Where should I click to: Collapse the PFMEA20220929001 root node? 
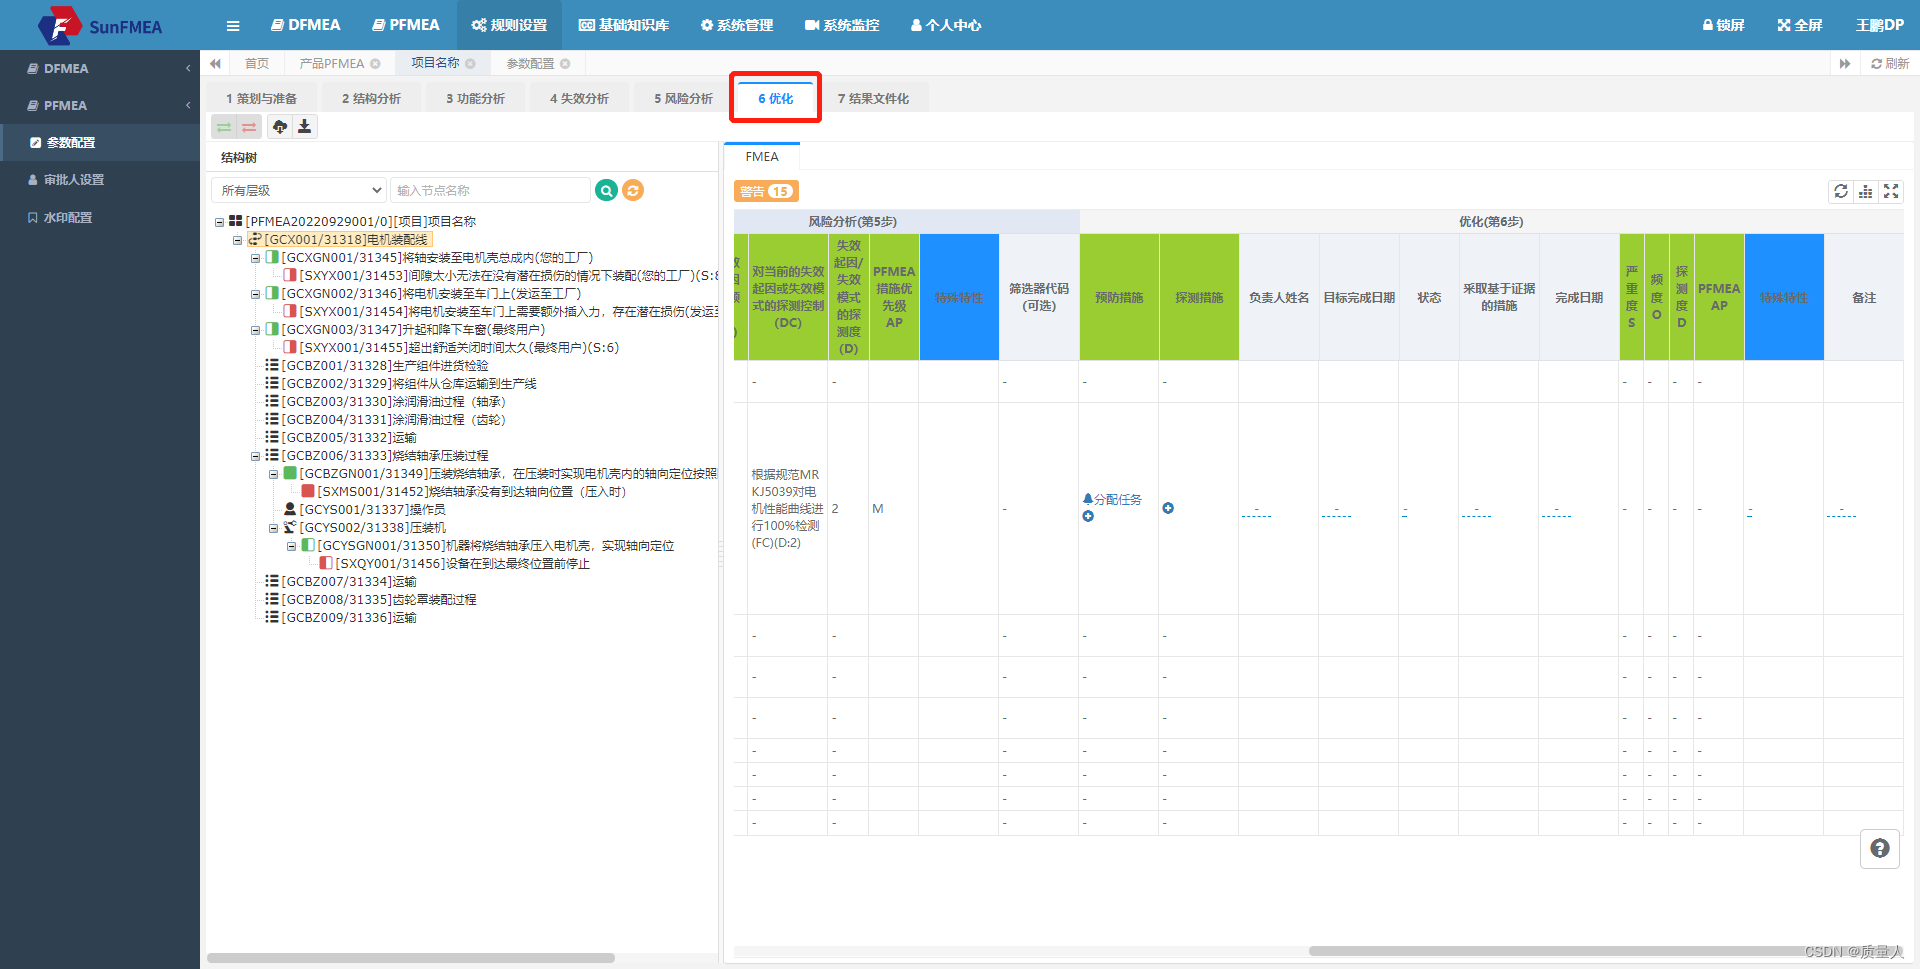coord(219,222)
